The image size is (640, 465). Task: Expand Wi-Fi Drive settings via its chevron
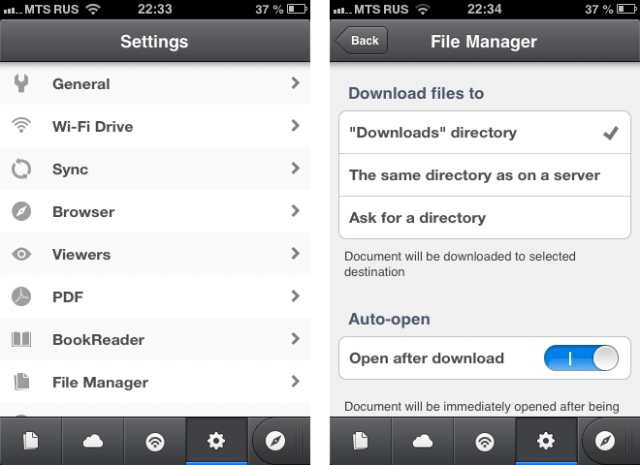tap(296, 126)
